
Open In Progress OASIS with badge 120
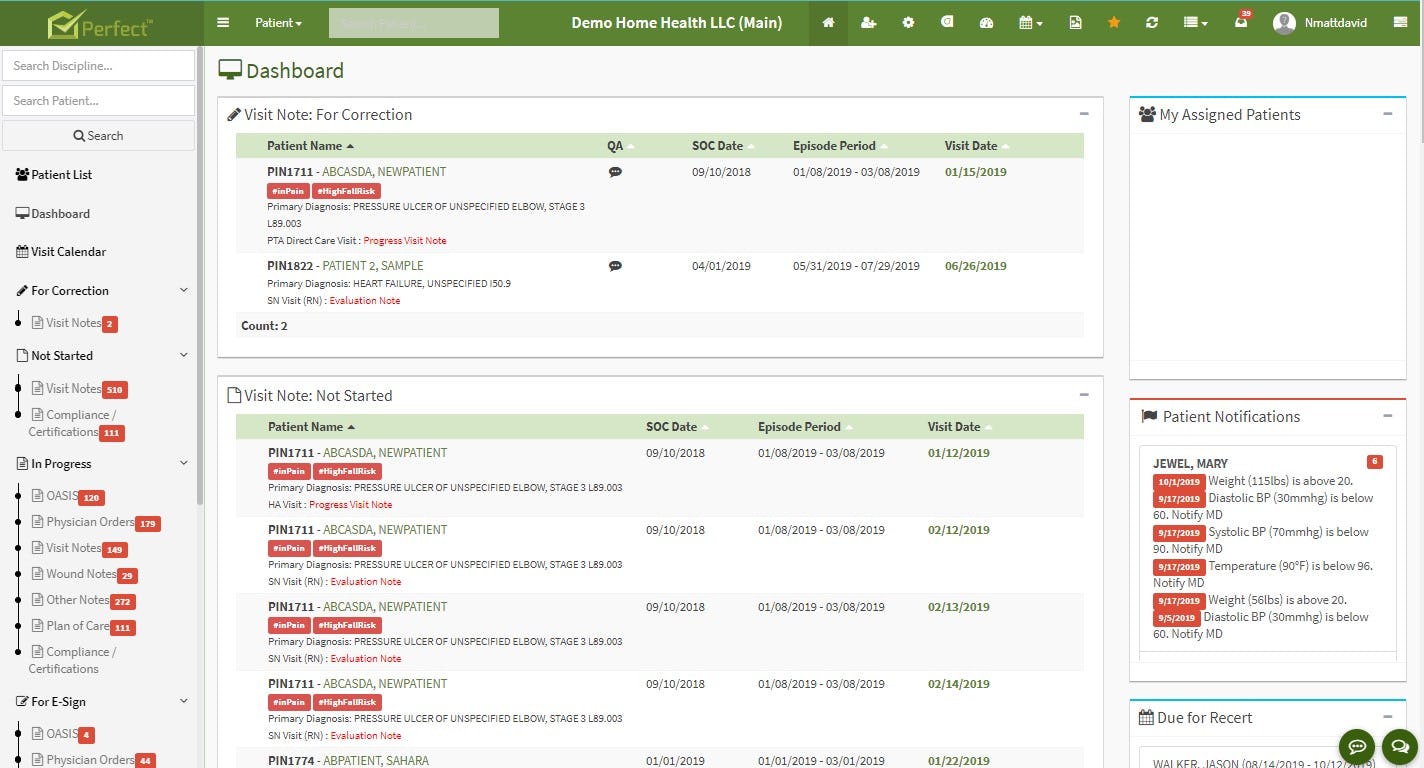point(67,496)
